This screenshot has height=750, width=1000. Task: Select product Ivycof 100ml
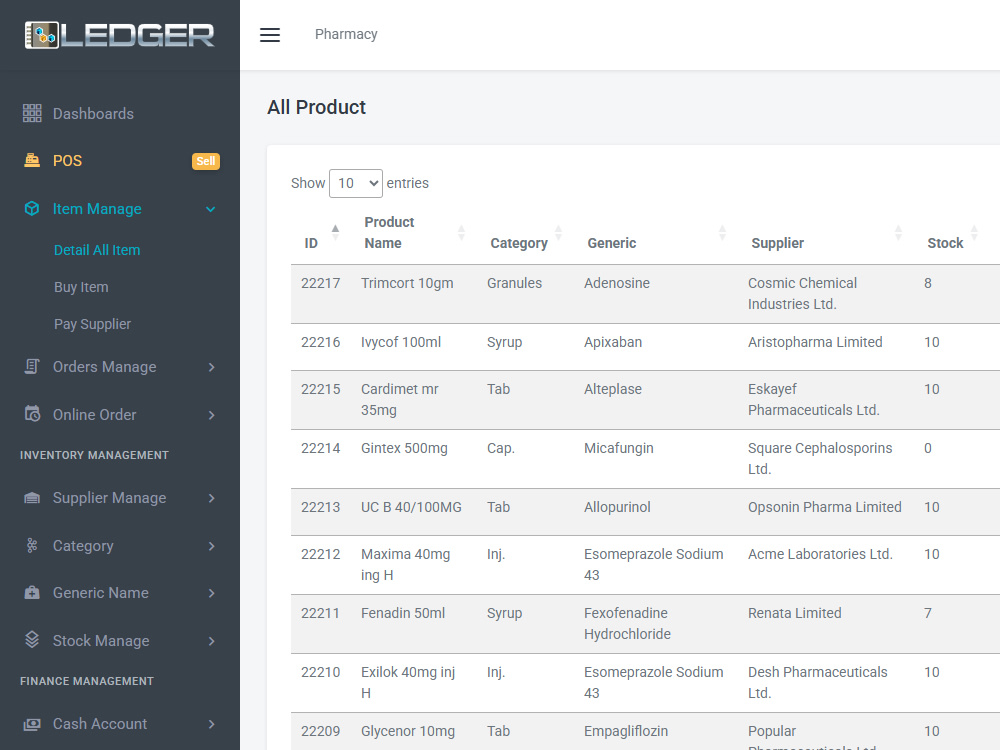coord(401,342)
